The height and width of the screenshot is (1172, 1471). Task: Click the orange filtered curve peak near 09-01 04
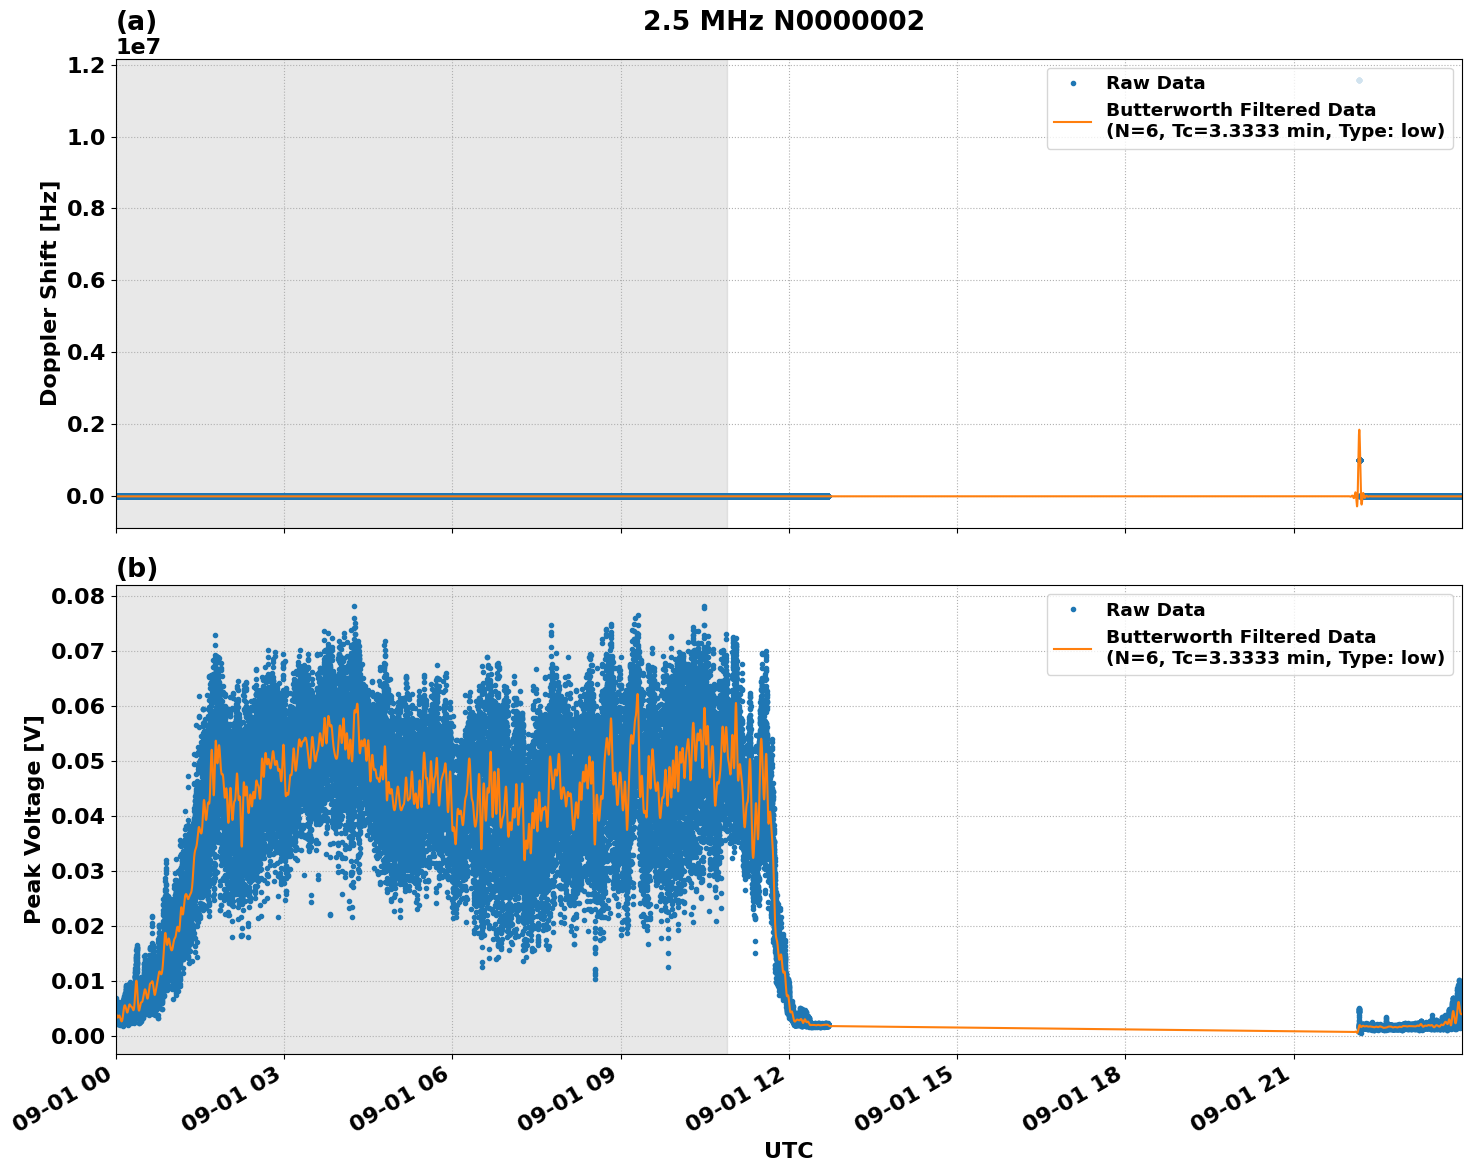point(358,703)
